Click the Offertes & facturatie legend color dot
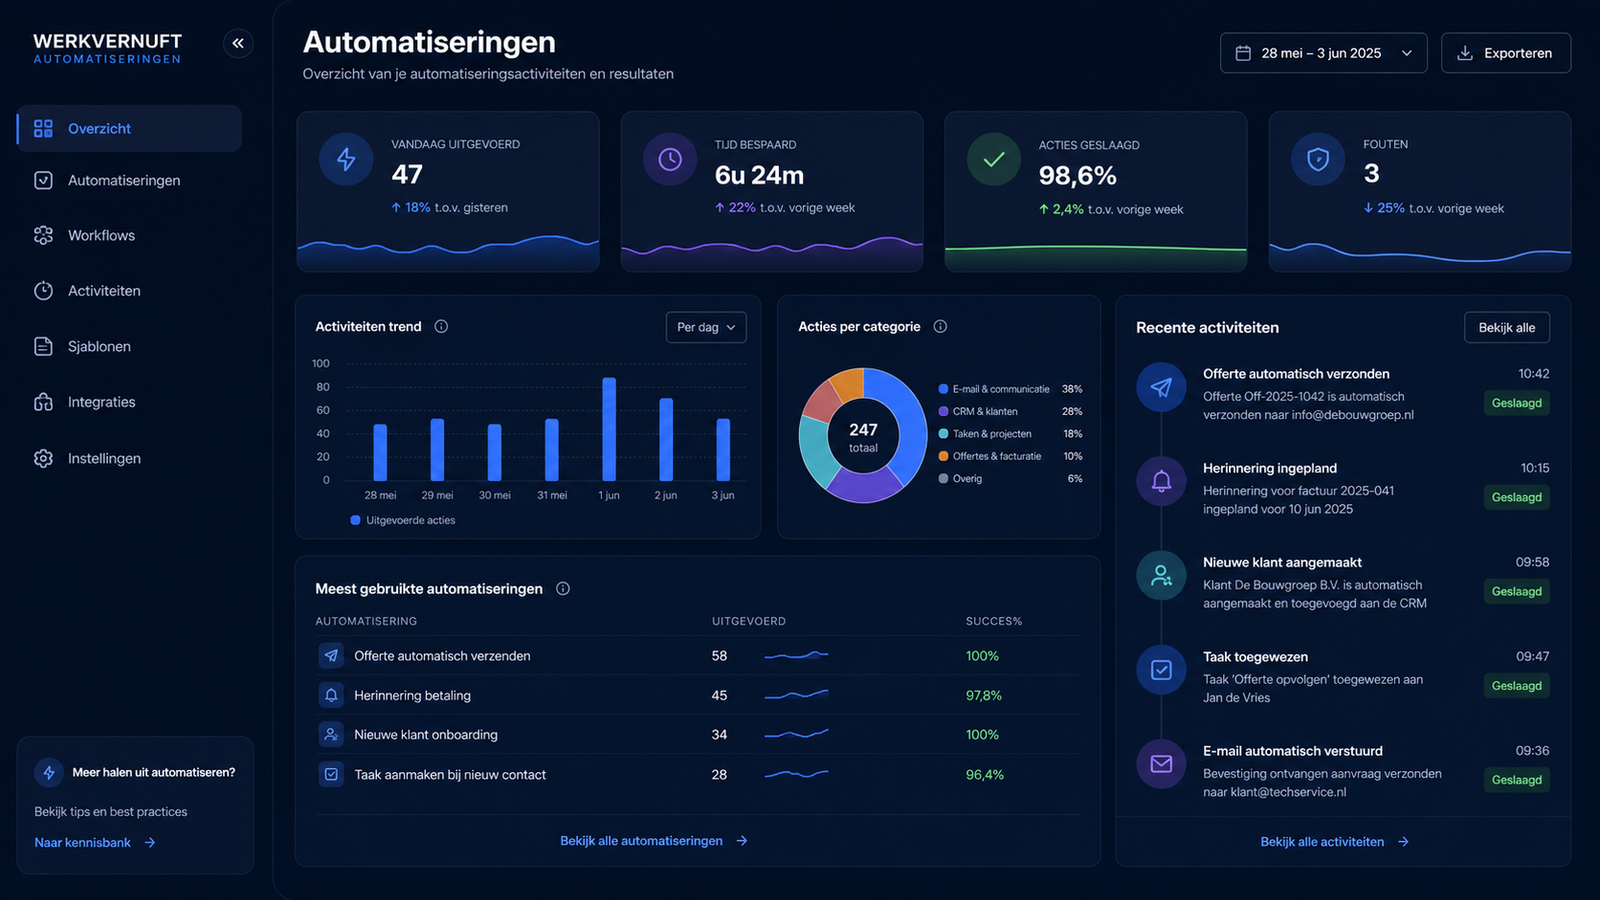1600x900 pixels. click(943, 456)
